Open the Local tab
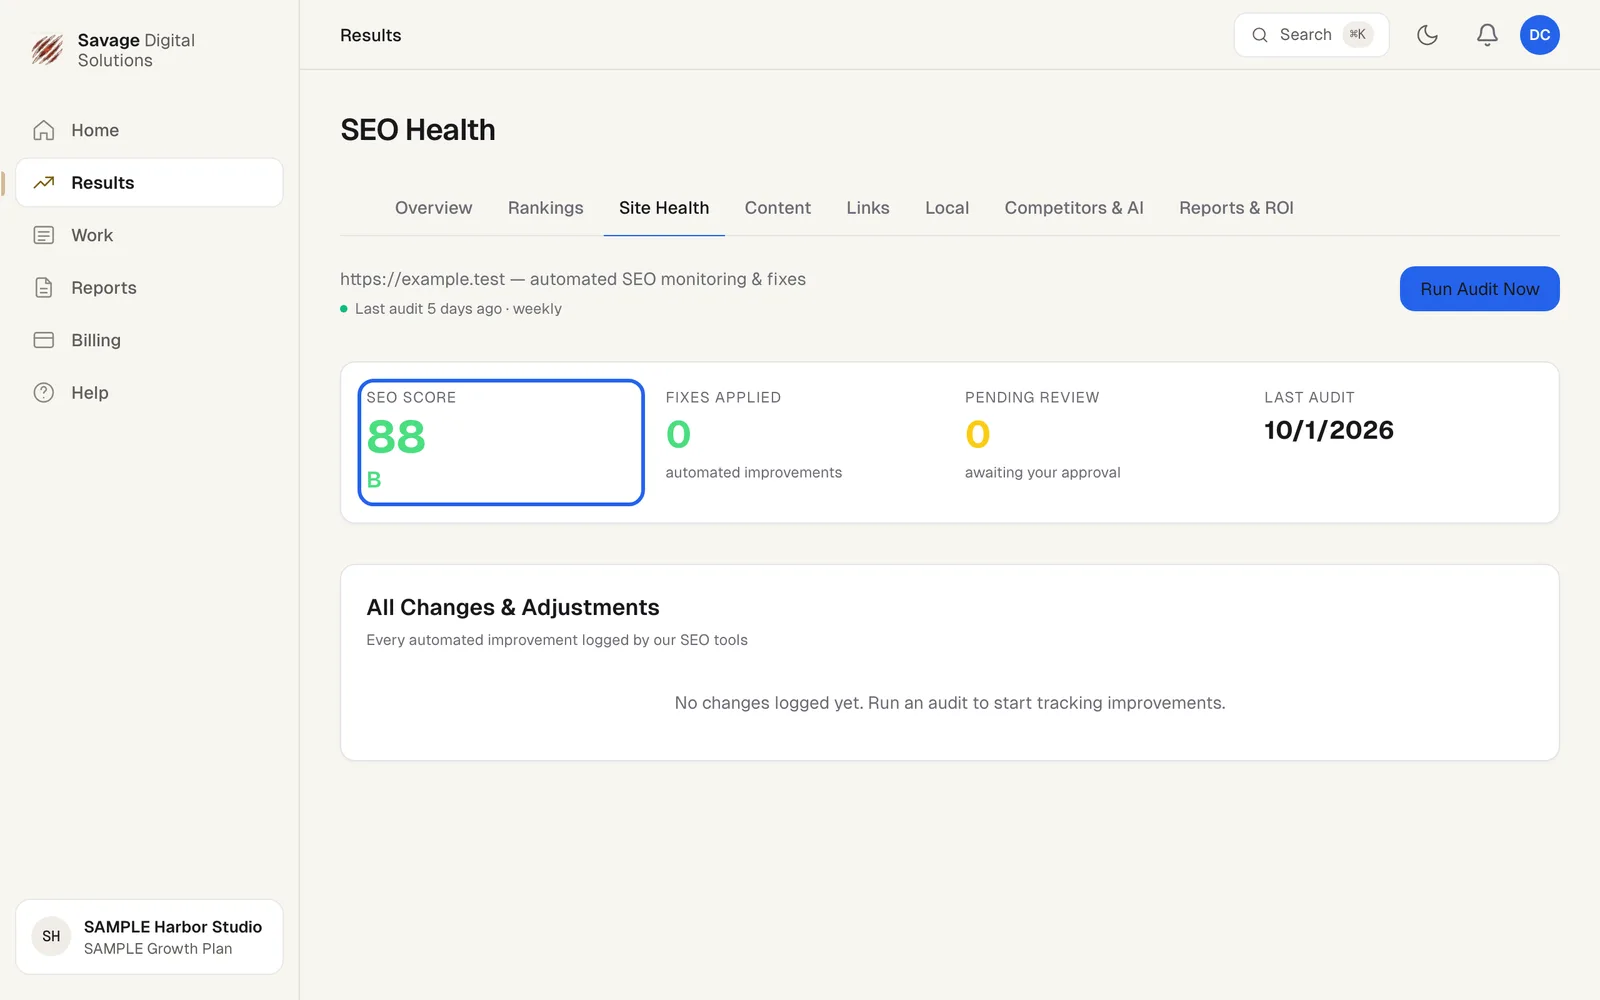This screenshot has width=1600, height=1000. [x=947, y=208]
